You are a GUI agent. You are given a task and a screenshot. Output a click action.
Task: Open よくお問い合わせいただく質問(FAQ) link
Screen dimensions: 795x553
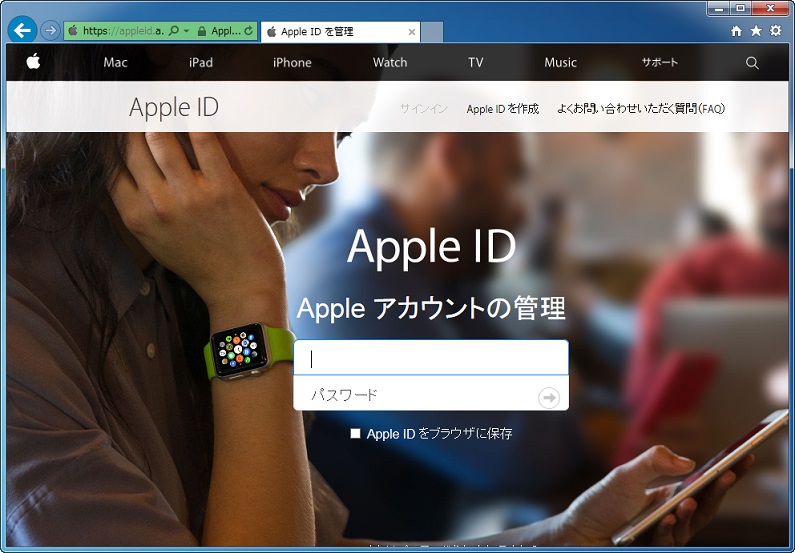[641, 108]
